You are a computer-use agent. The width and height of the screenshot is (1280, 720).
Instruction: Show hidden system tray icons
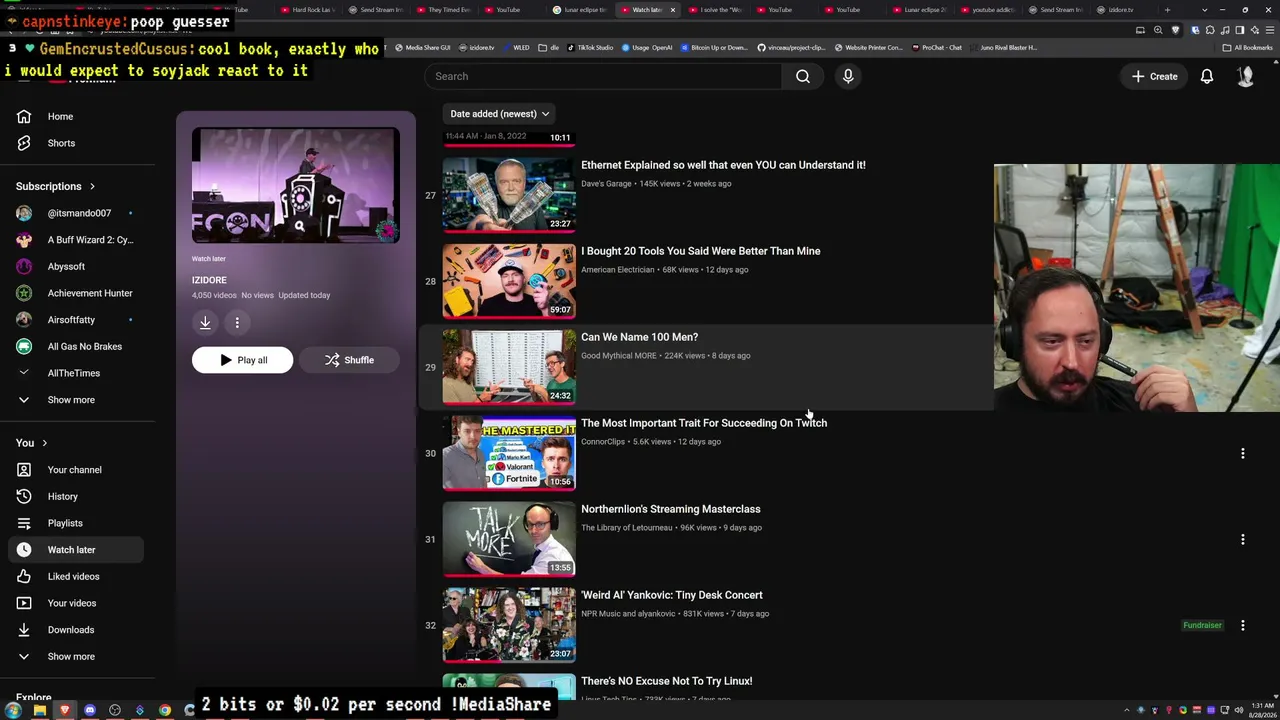[1128, 710]
